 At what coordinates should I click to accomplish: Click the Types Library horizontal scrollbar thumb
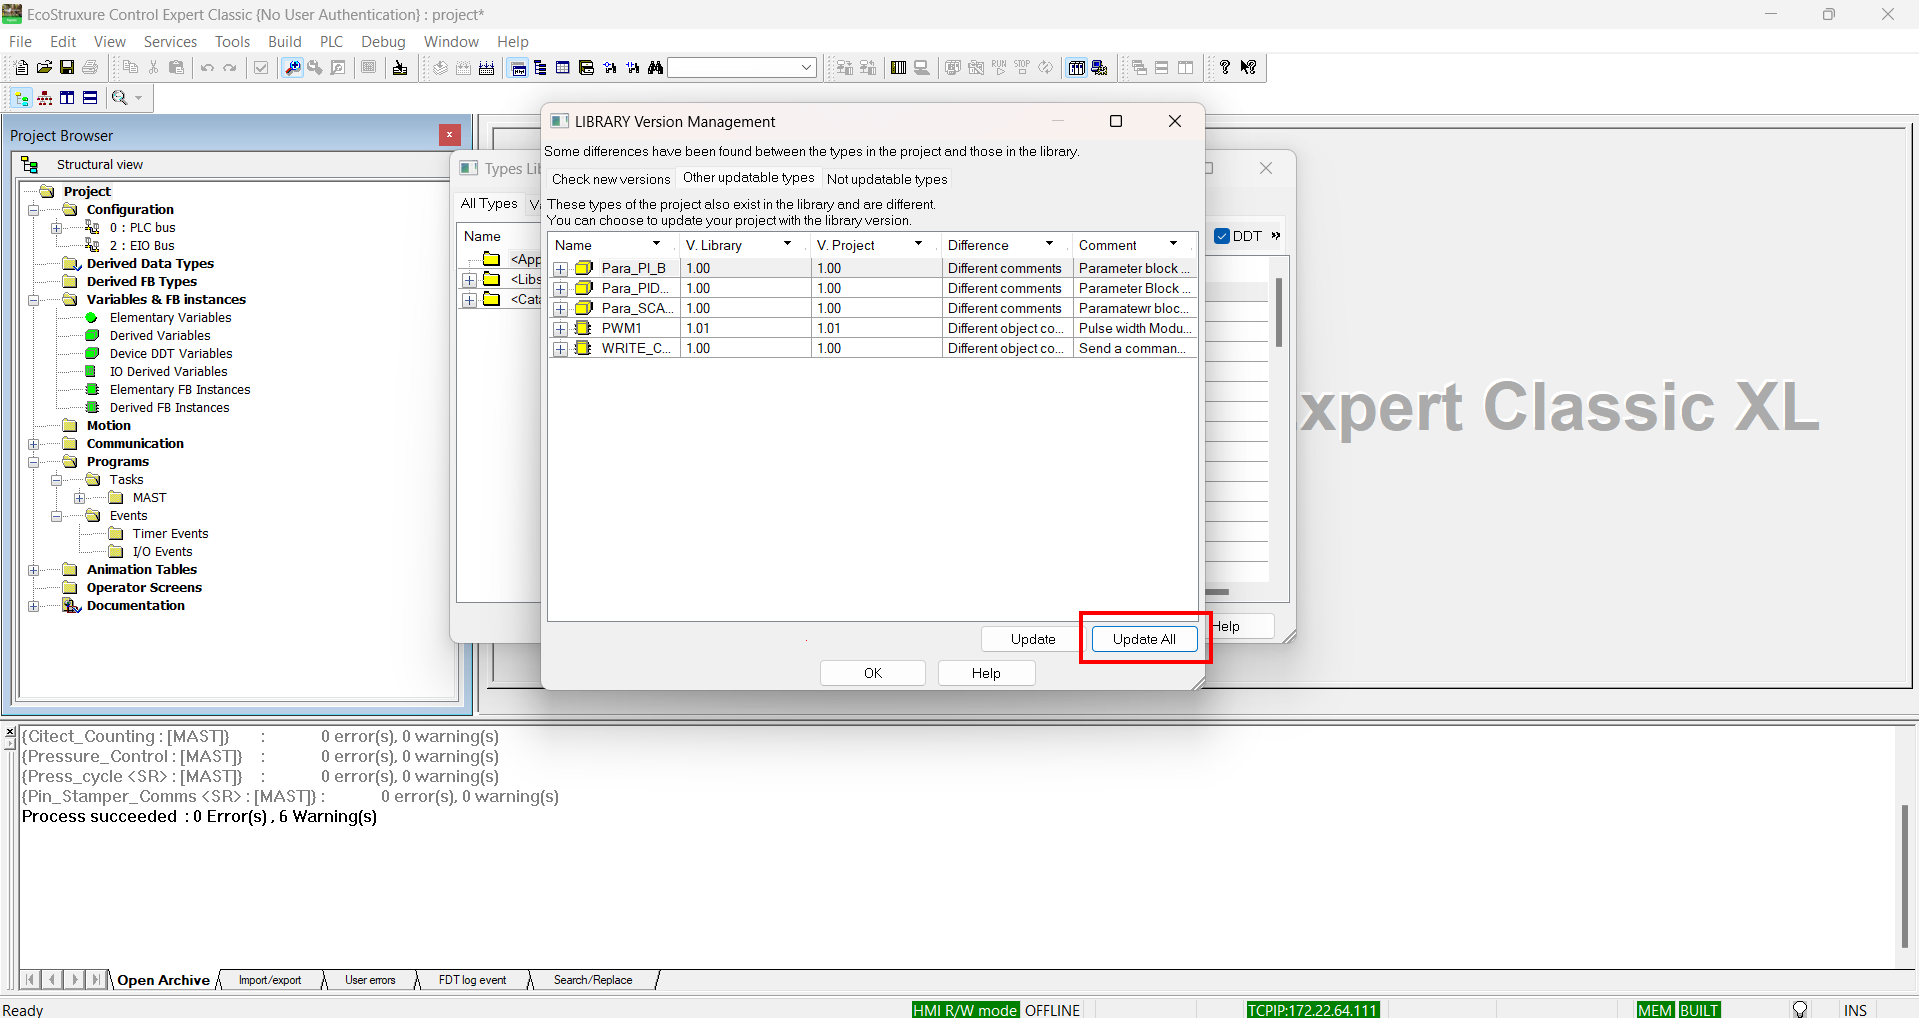pyautogui.click(x=1217, y=592)
